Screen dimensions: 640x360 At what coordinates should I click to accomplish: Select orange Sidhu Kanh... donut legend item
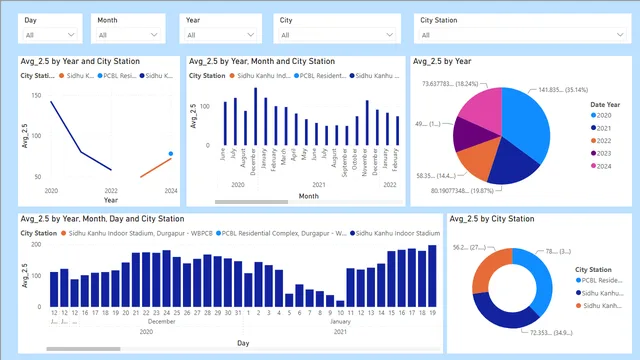tap(599, 306)
